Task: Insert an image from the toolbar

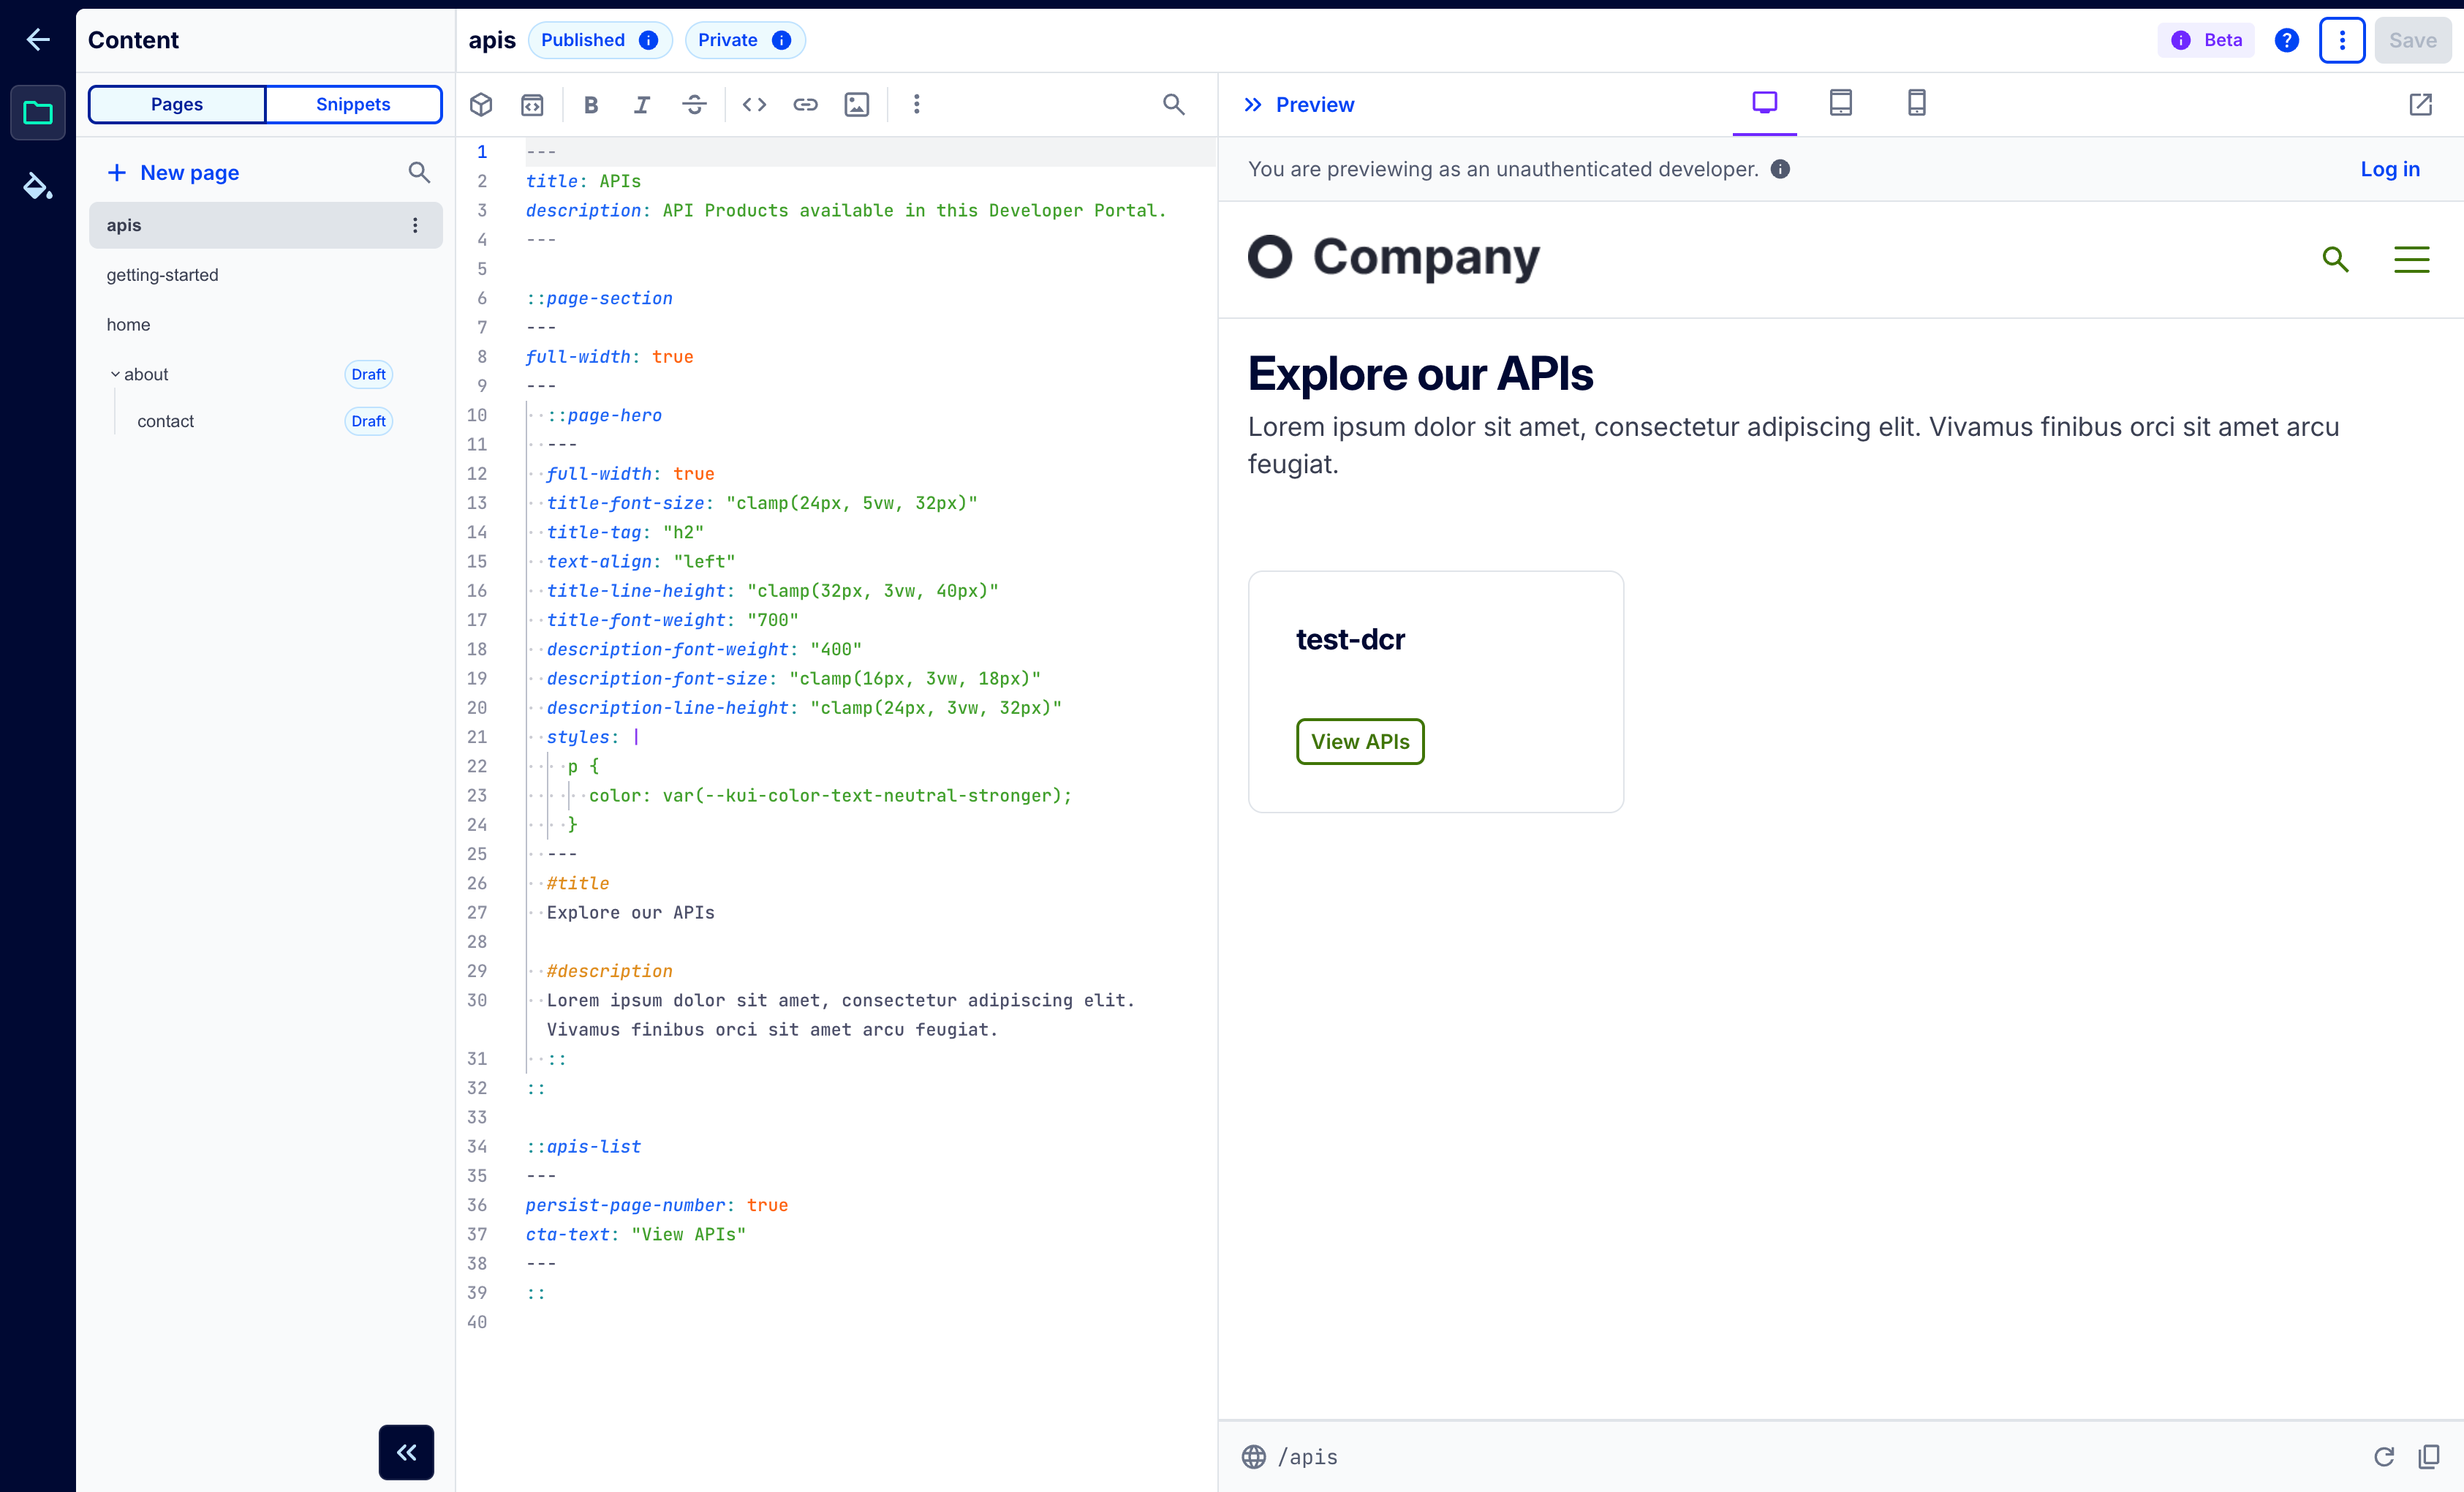Action: 857,104
